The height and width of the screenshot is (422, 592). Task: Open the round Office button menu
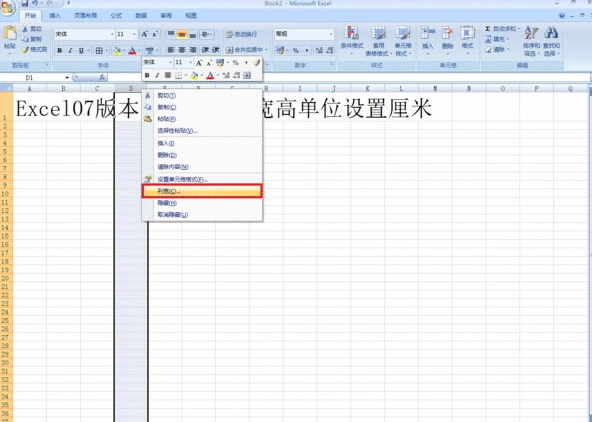click(8, 8)
